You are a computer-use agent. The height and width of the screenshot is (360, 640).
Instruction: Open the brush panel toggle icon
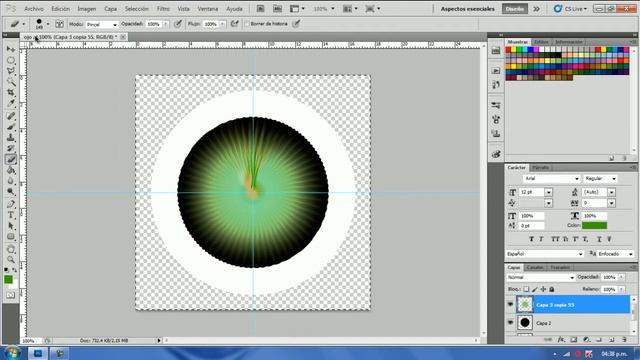(60, 24)
